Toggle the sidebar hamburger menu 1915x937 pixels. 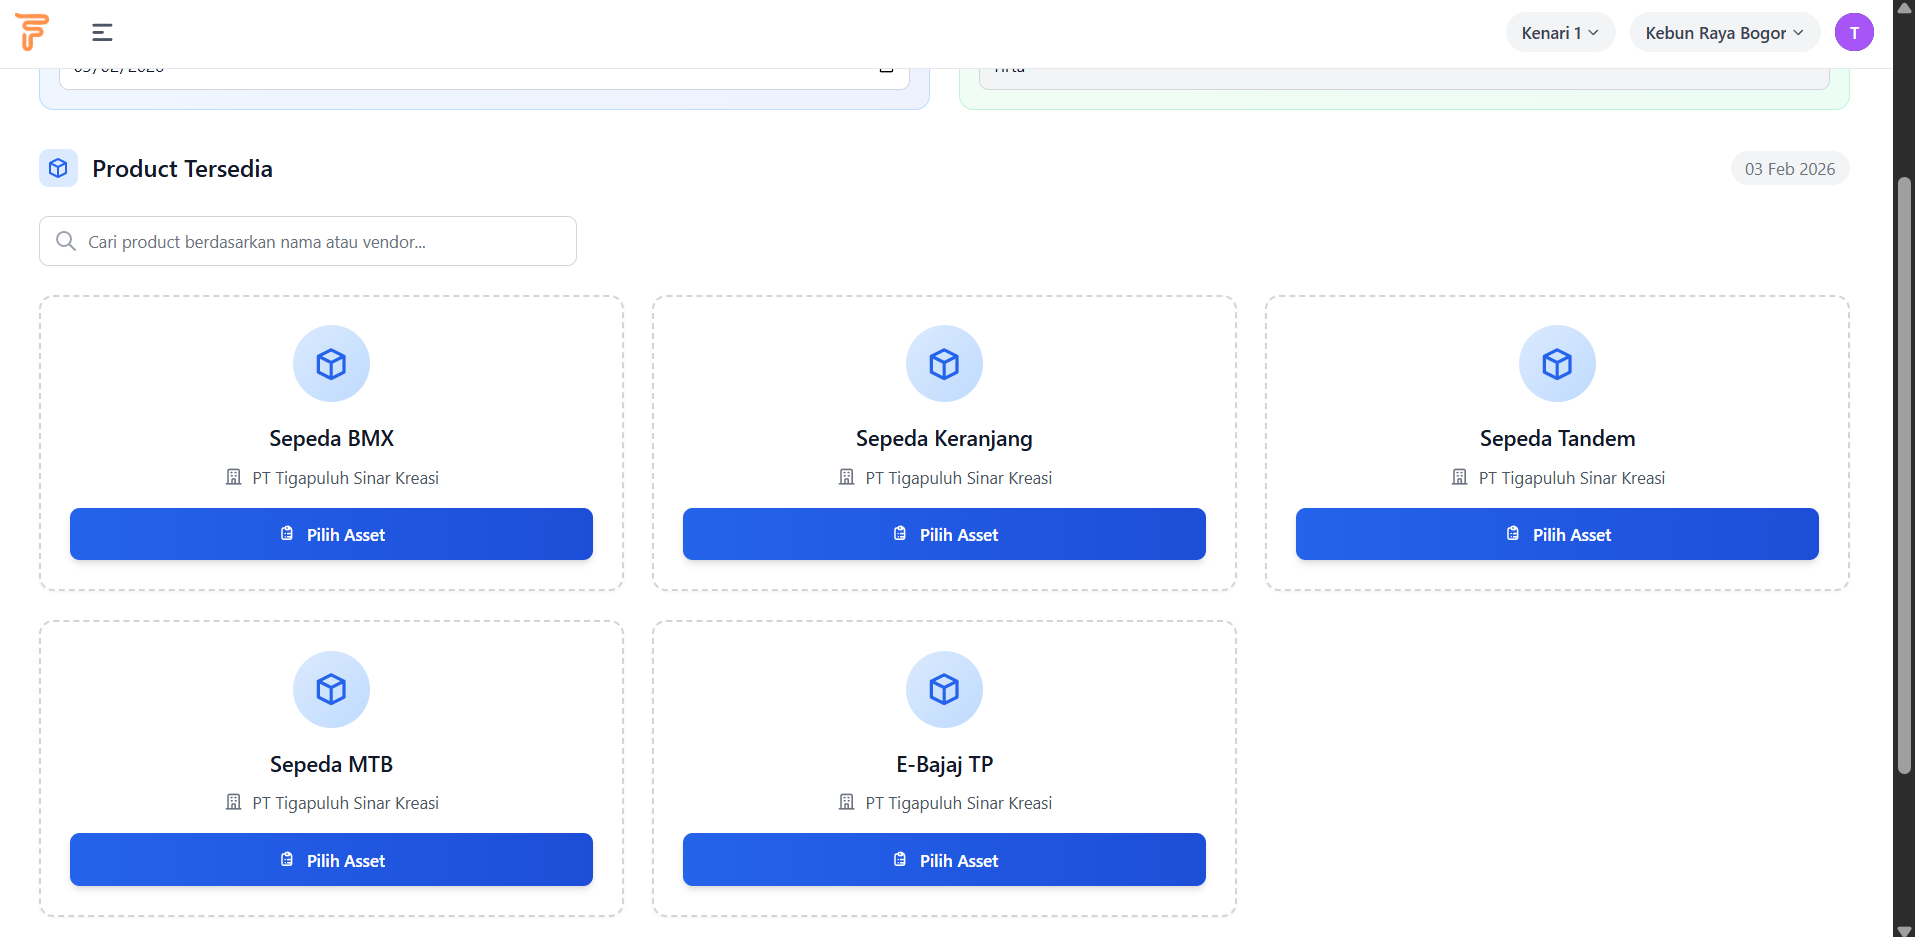click(x=102, y=33)
